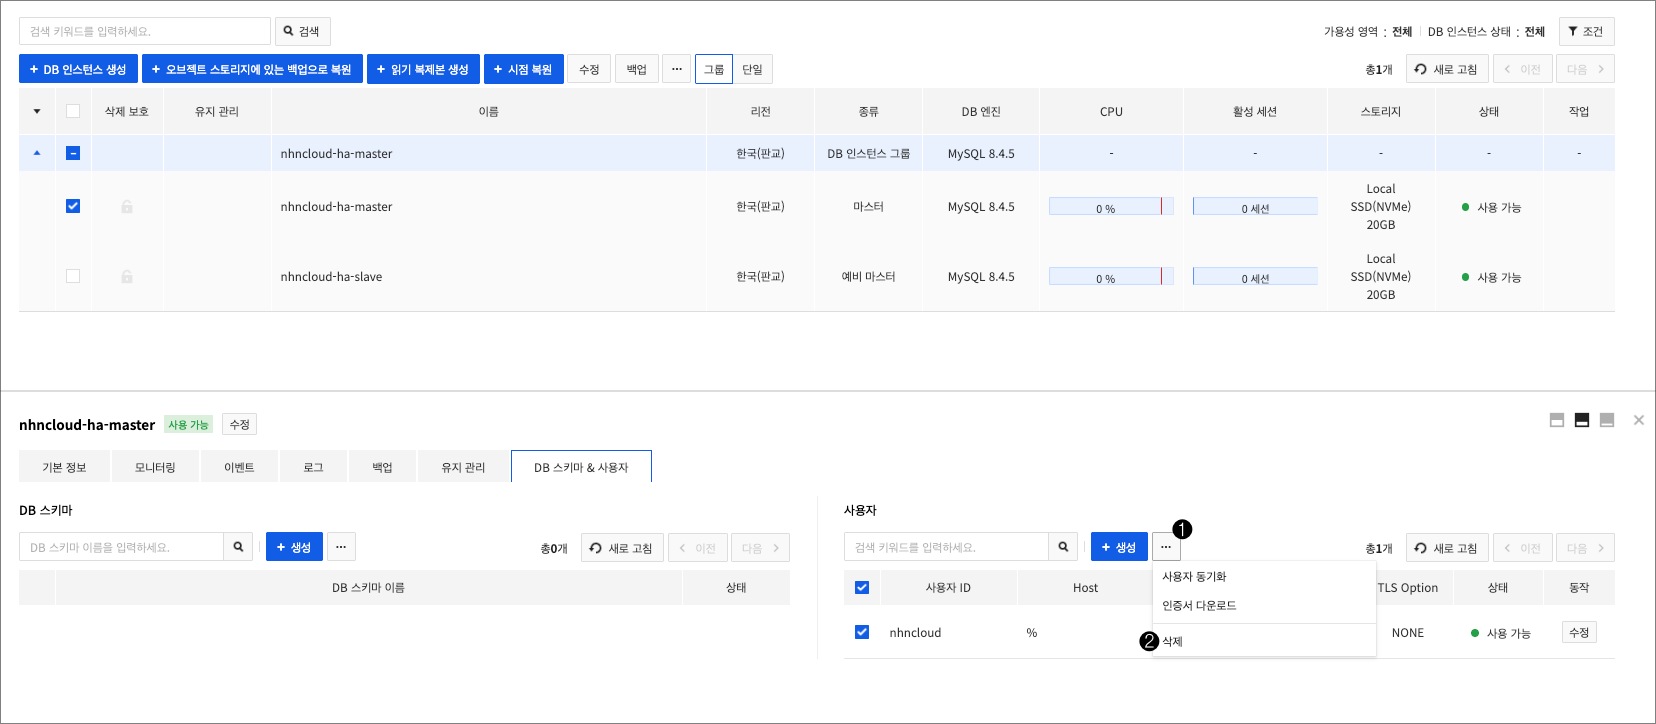Open the 모니터링 tab
The width and height of the screenshot is (1656, 724).
(155, 467)
